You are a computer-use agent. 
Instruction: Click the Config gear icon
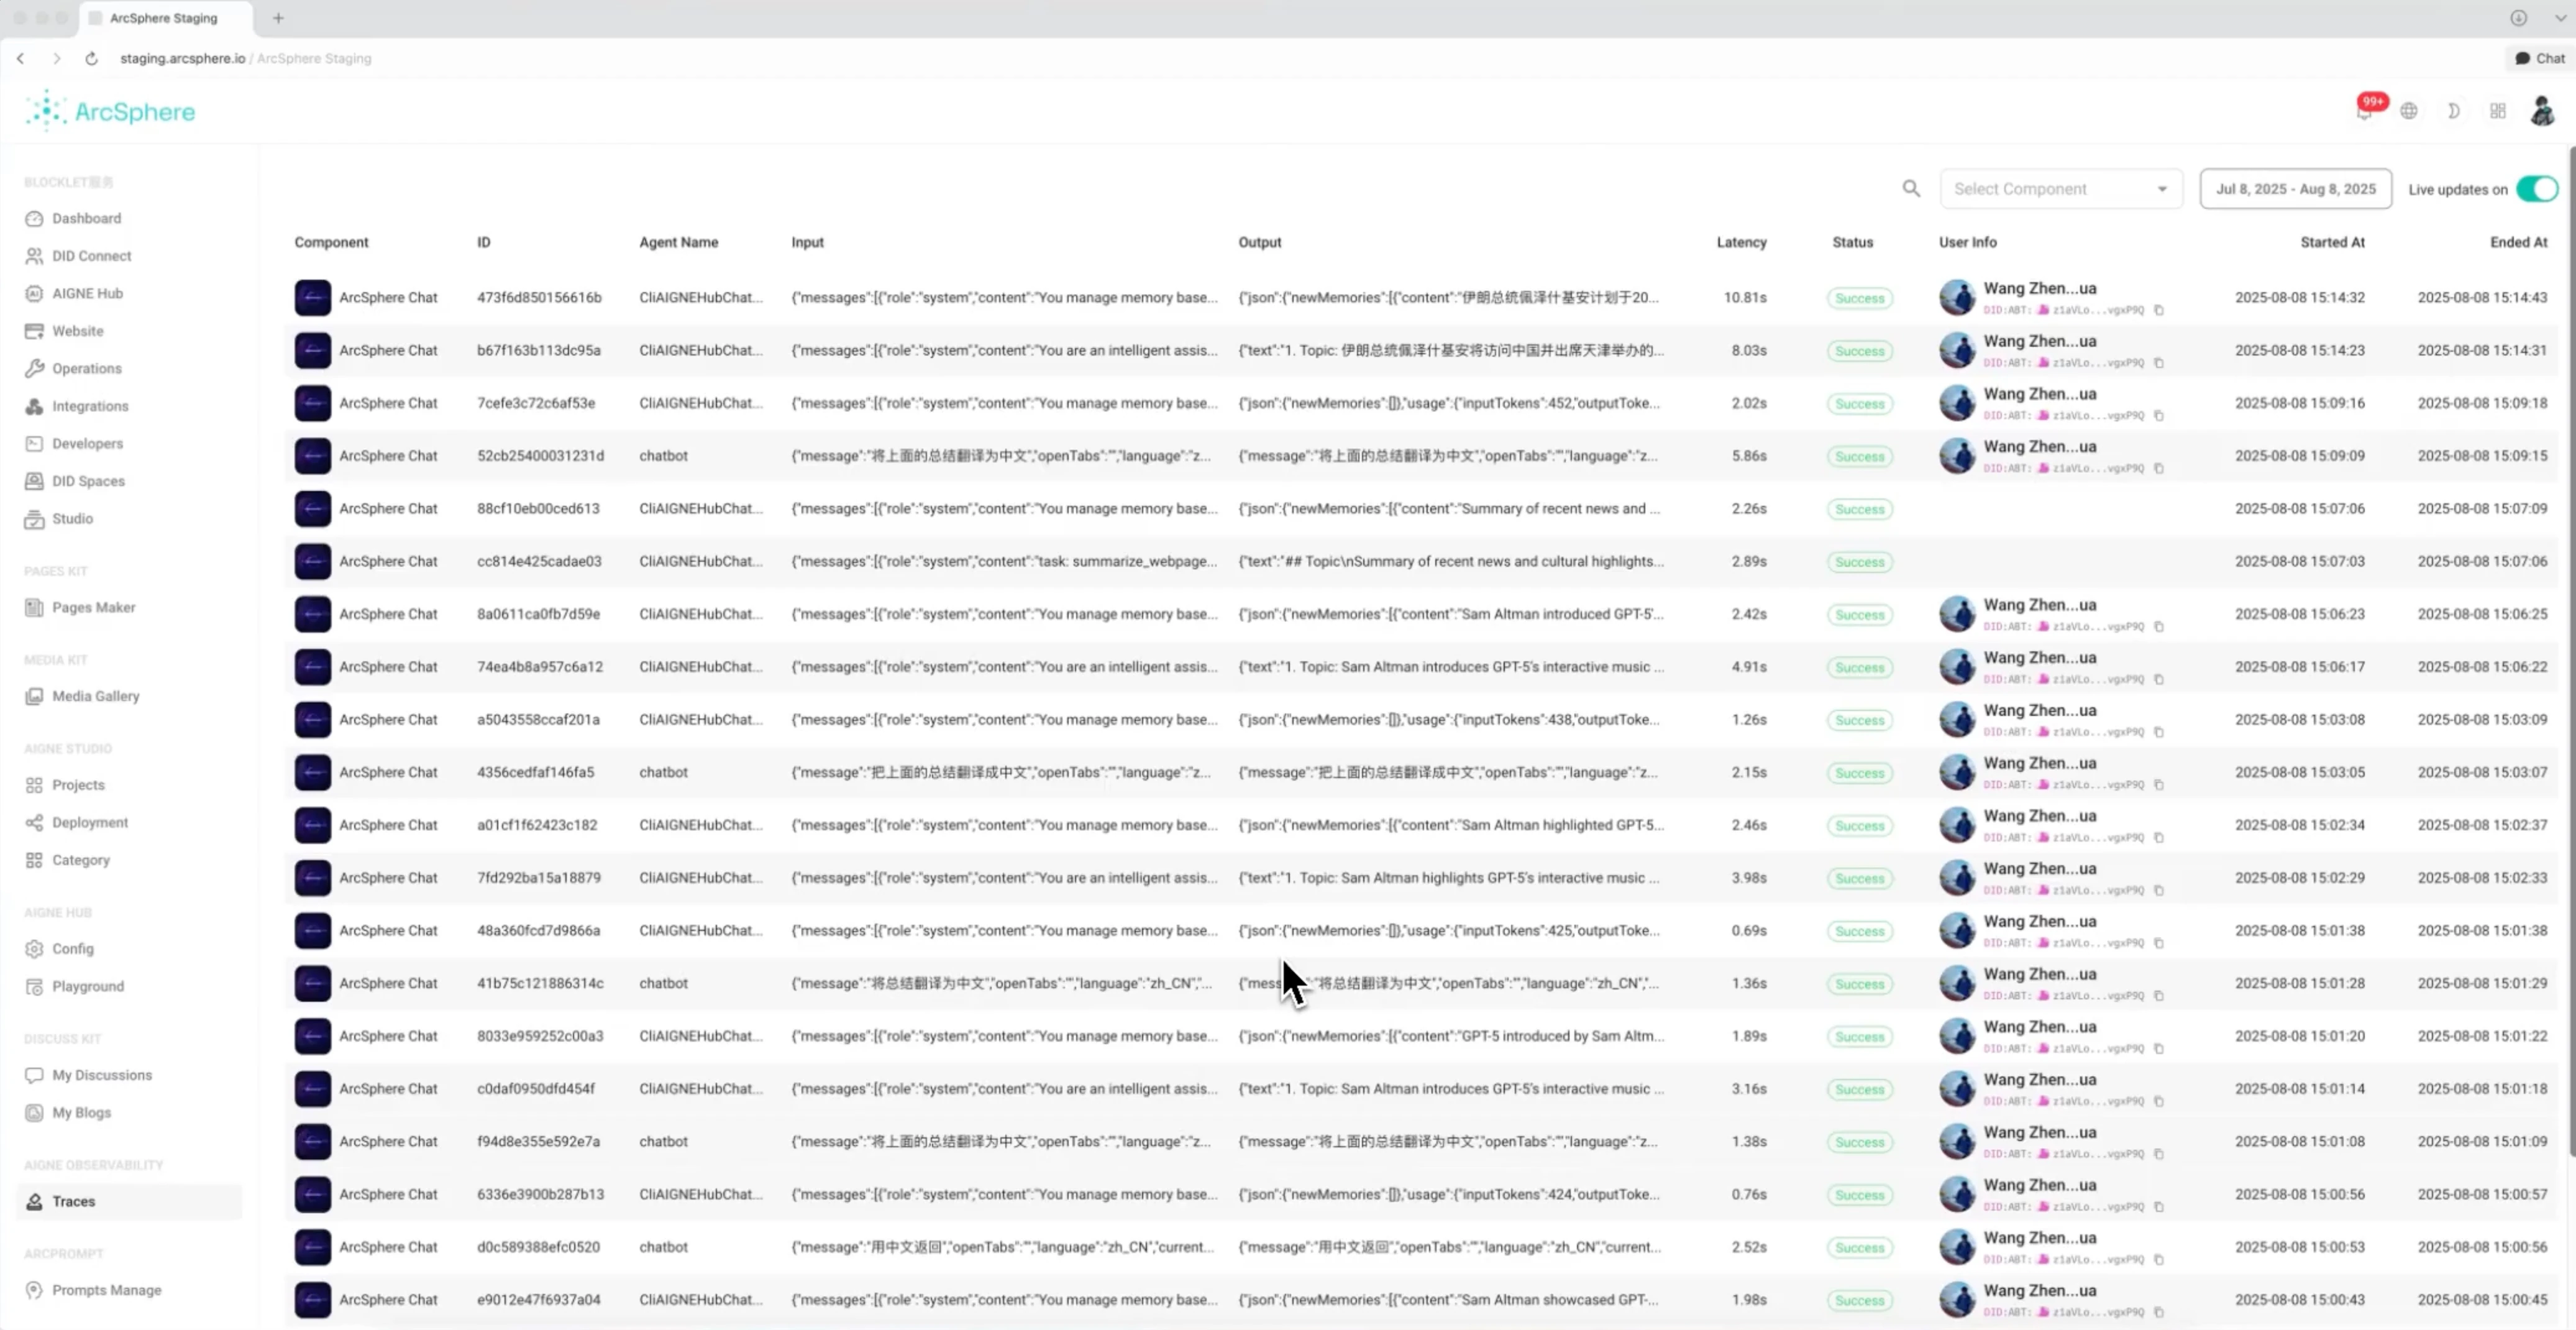point(34,949)
